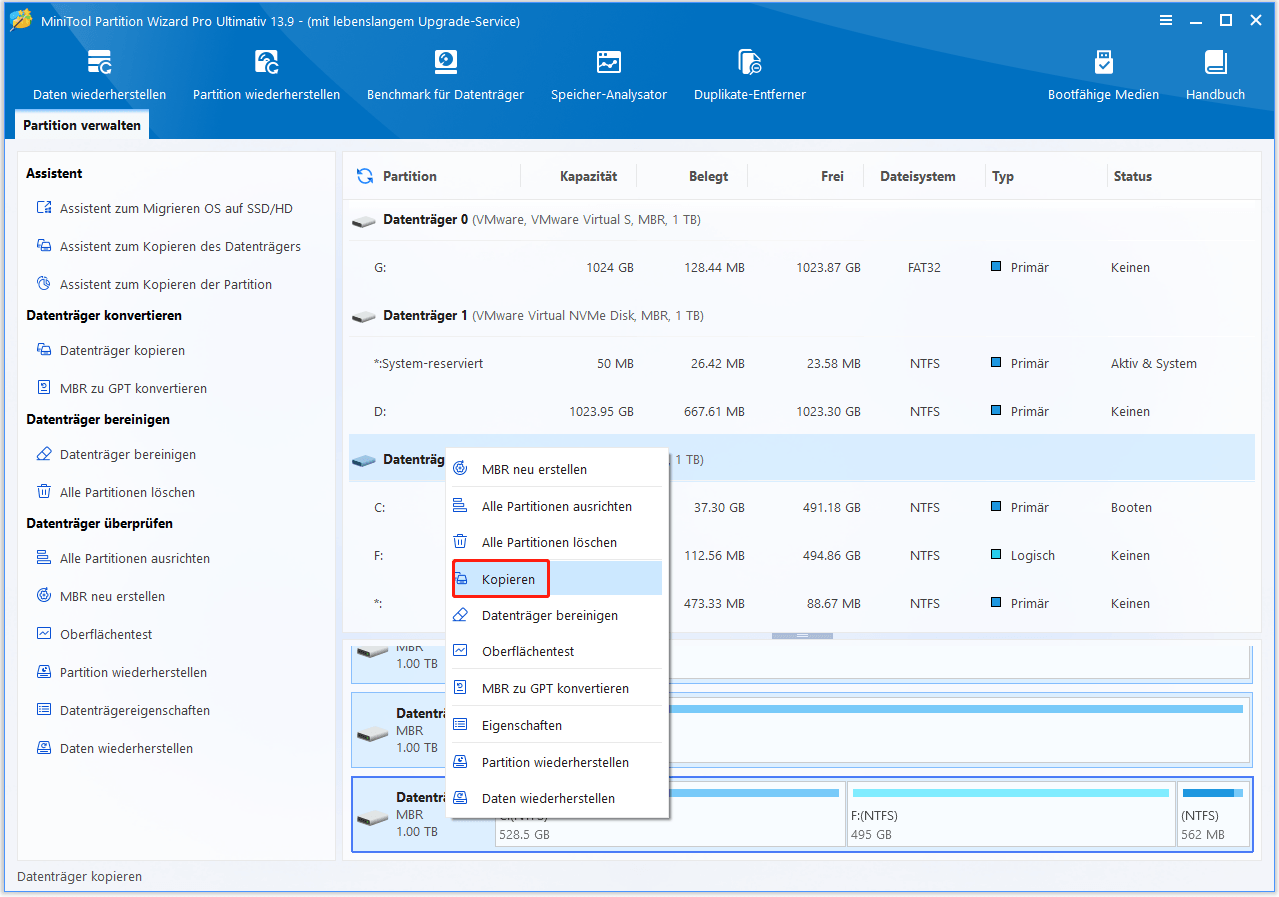This screenshot has height=897, width=1279.
Task: Click the FAT32 file system cell
Action: 925,267
